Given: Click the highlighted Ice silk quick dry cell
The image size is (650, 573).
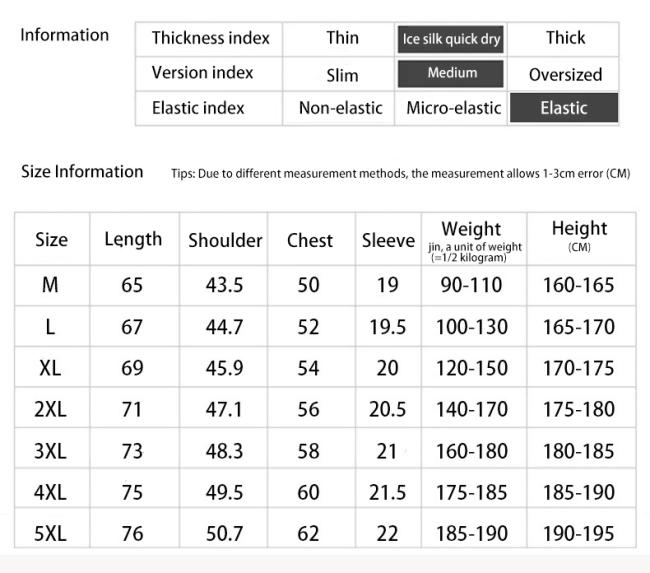Looking at the screenshot, I should click(x=451, y=39).
